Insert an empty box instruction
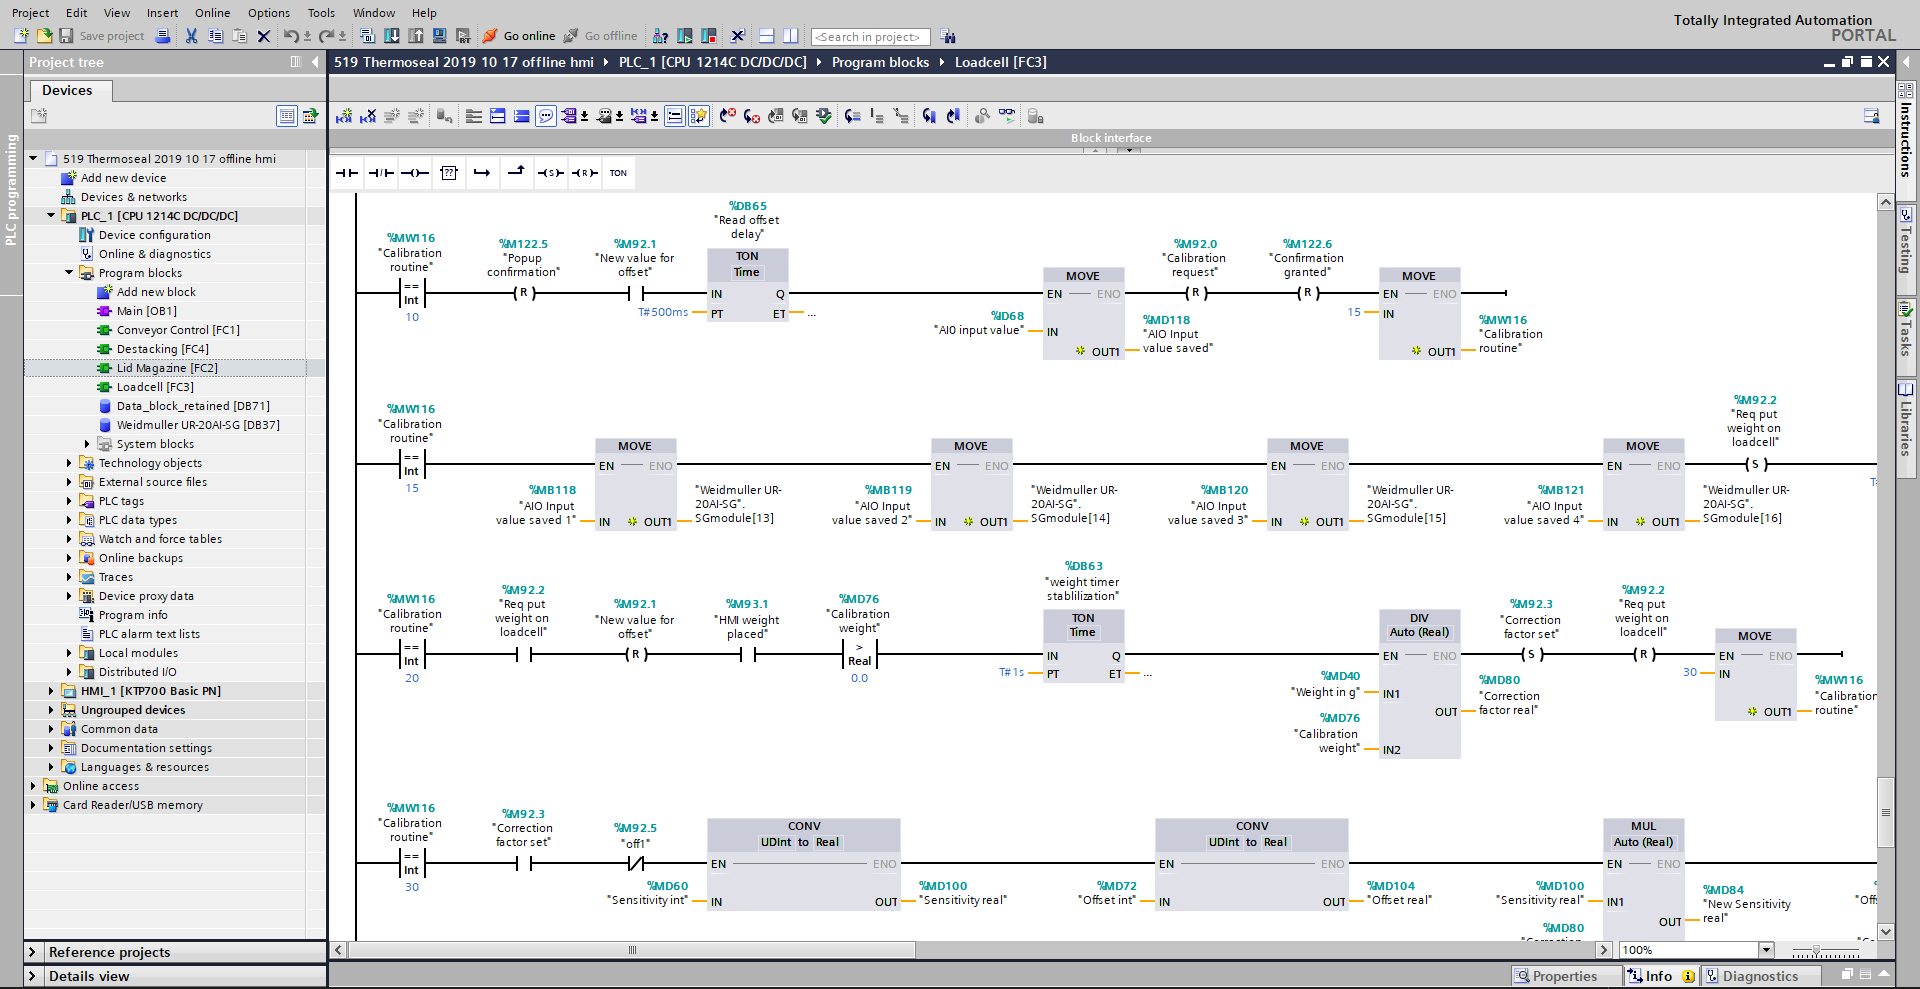Image resolution: width=1920 pixels, height=989 pixels. point(449,173)
